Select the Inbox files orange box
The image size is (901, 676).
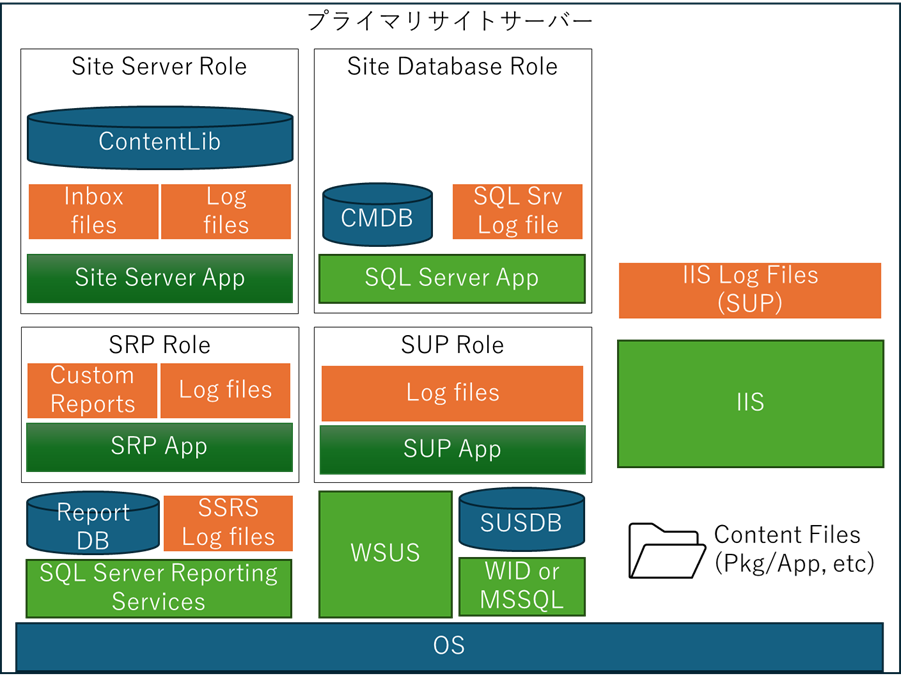(x=94, y=212)
